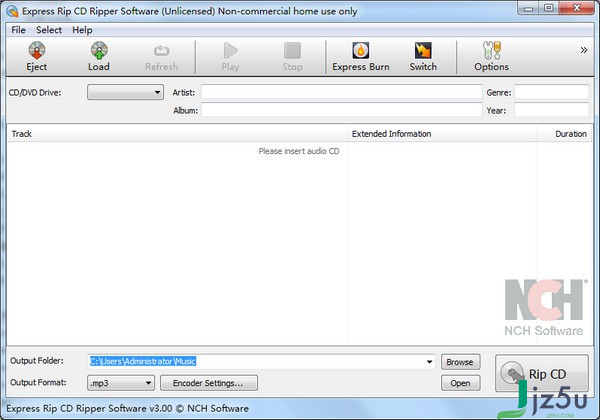Viewport: 600px width, 420px height.
Task: Click the Browse button
Action: (460, 362)
